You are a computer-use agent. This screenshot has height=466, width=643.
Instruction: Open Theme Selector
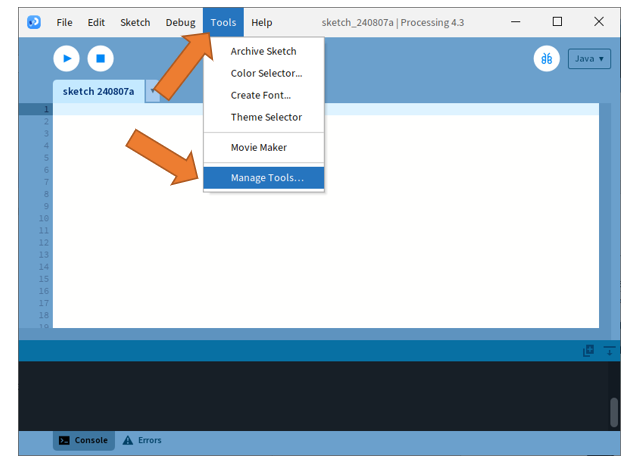264,117
